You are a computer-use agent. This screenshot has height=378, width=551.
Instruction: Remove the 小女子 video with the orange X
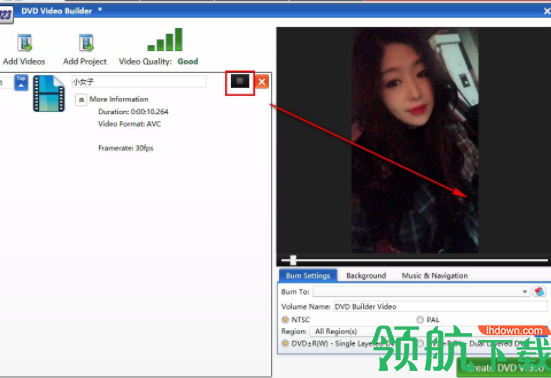coord(262,82)
